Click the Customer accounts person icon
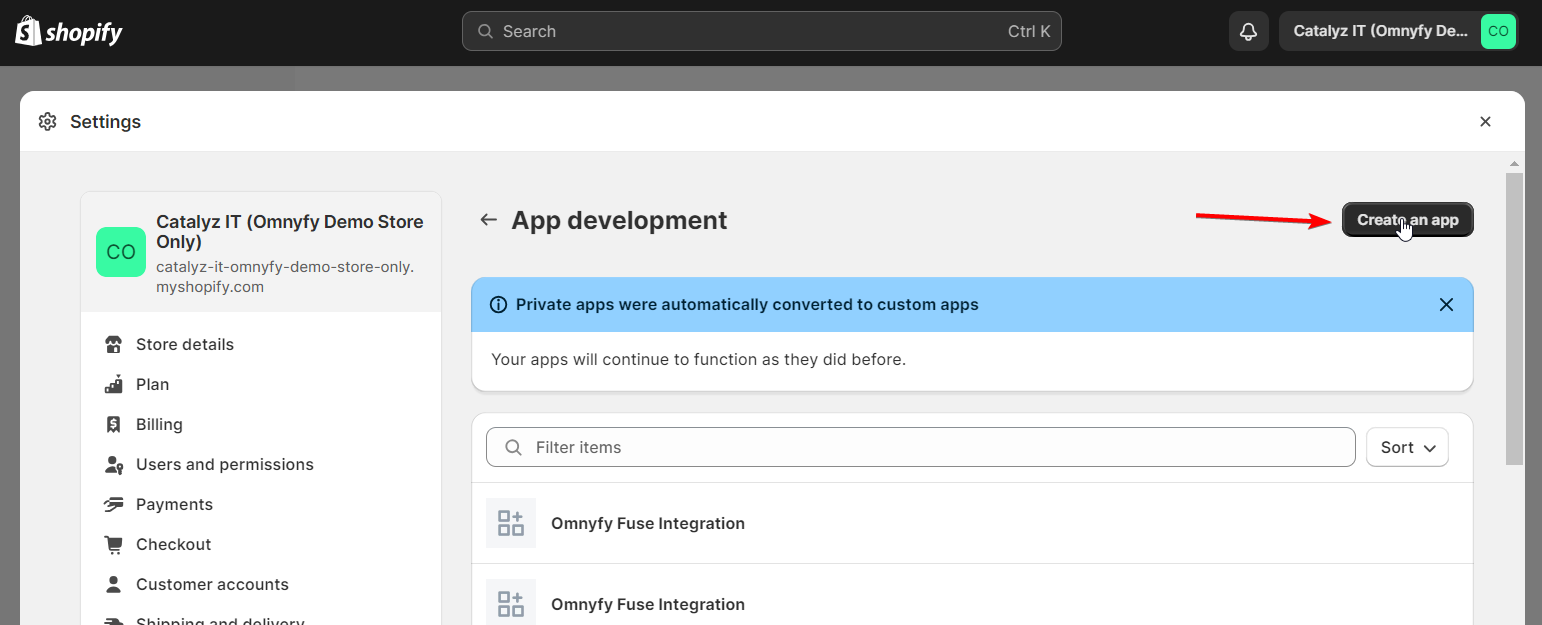The height and width of the screenshot is (625, 1542). [x=114, y=584]
